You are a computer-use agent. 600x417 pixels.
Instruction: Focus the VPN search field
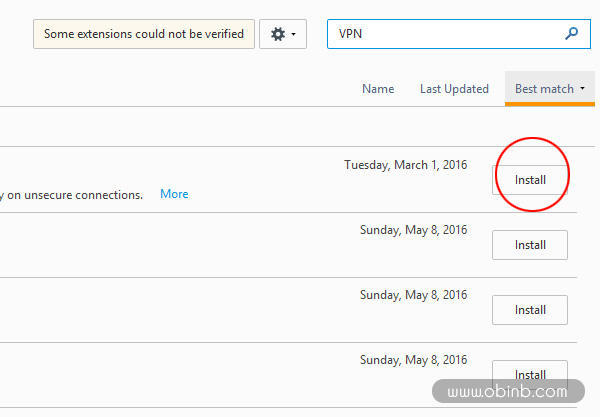459,34
